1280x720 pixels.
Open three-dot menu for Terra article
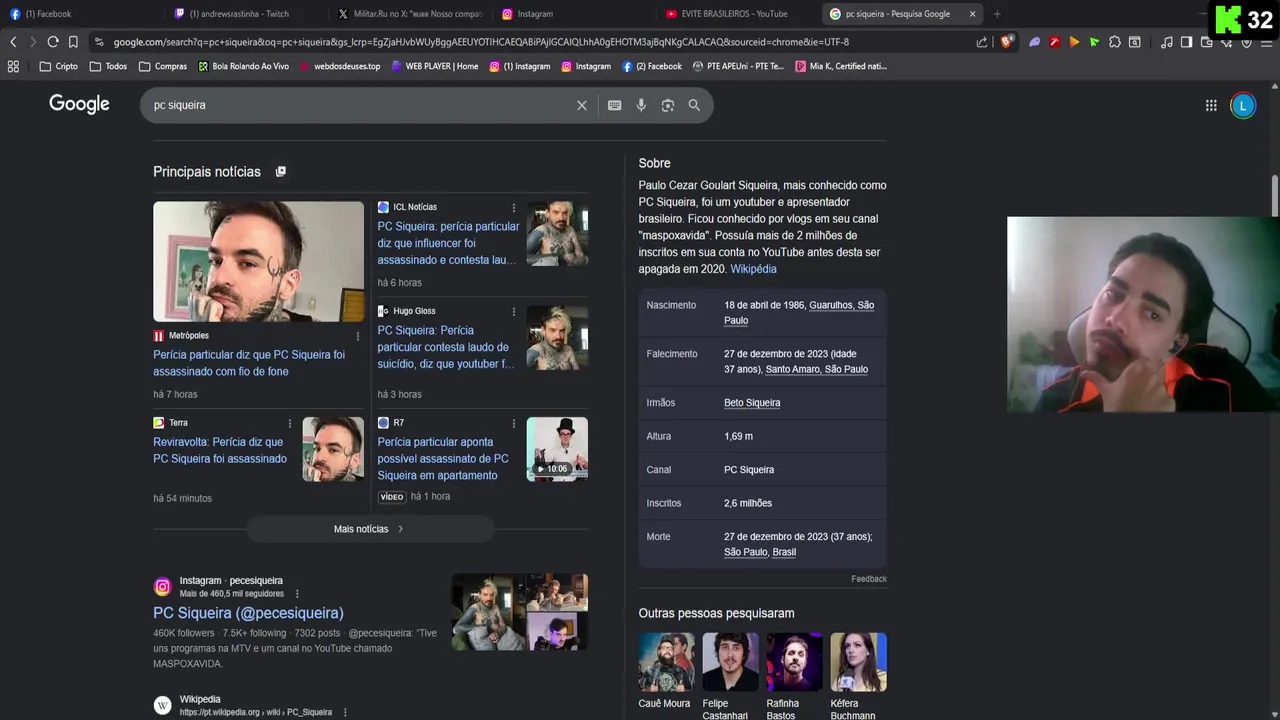pos(290,424)
